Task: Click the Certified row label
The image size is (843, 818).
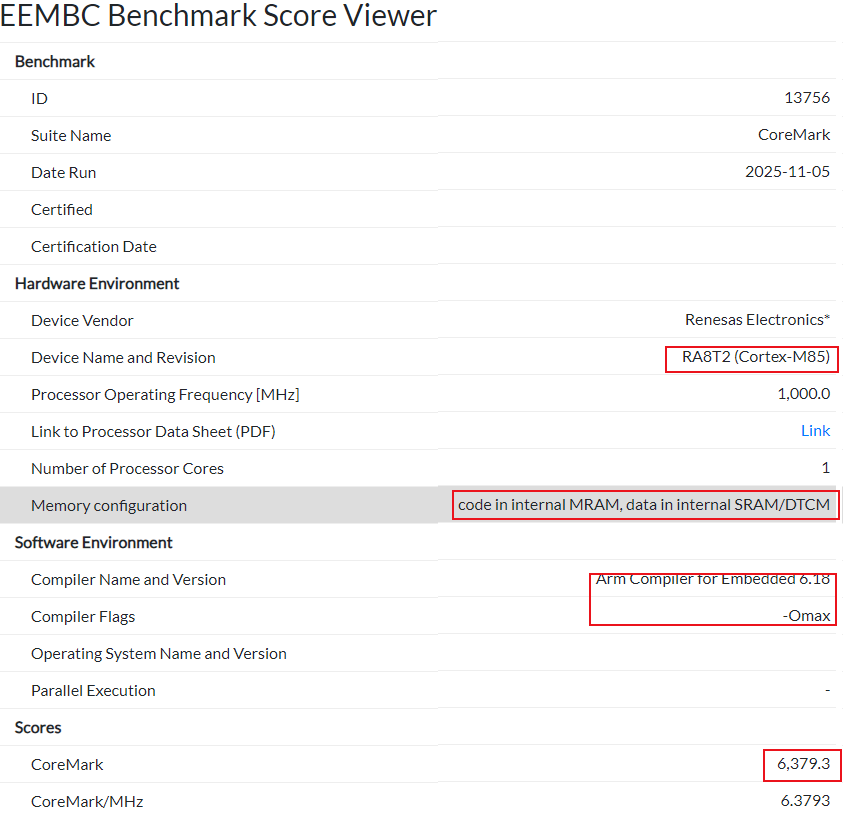Action: 62,210
